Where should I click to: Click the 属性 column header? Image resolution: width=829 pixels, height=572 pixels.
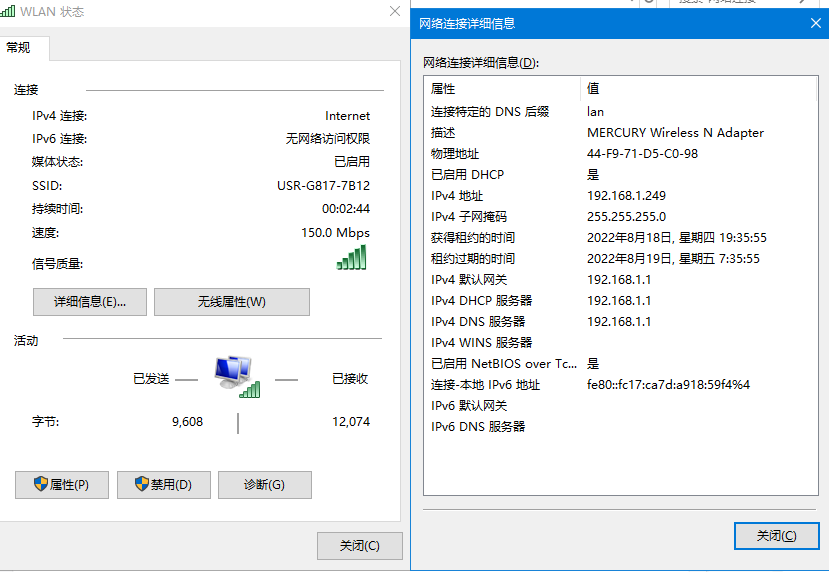pos(500,89)
